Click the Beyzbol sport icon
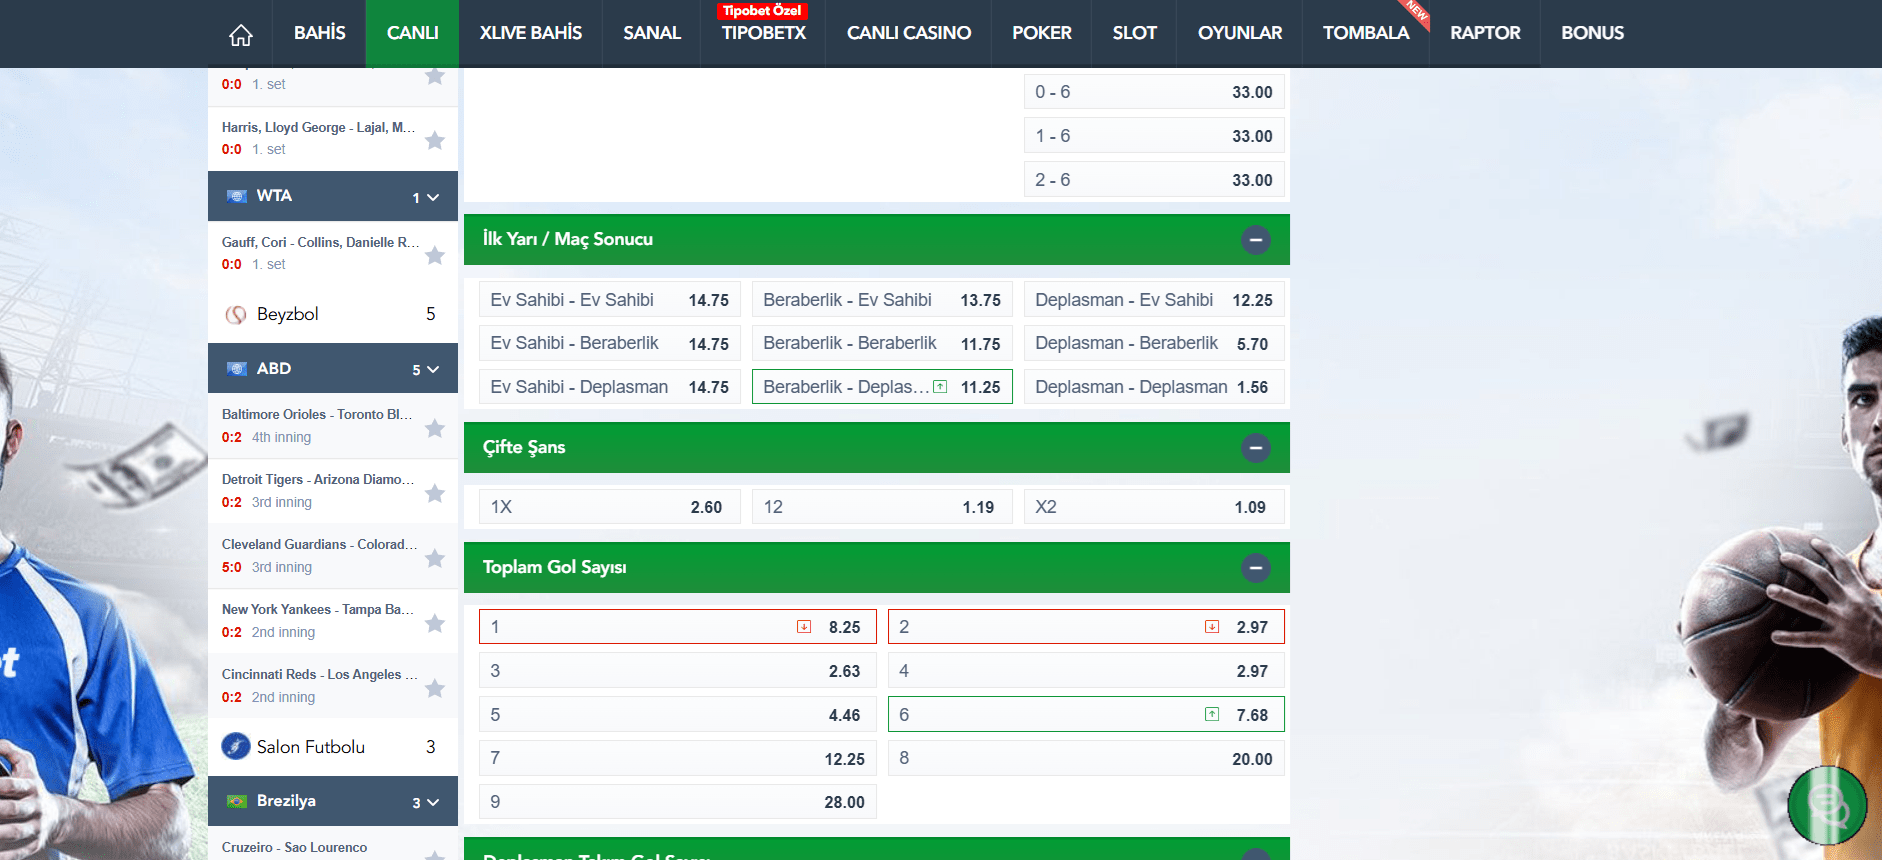 (x=236, y=315)
